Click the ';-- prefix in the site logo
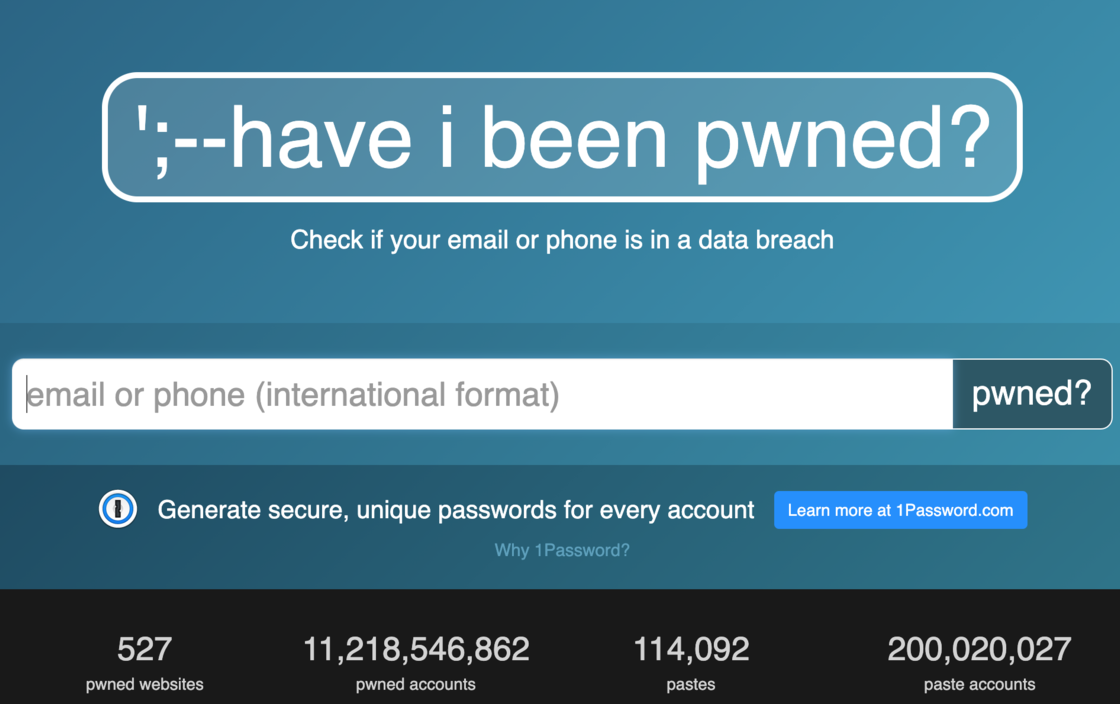Image resolution: width=1120 pixels, height=704 pixels. tap(180, 139)
